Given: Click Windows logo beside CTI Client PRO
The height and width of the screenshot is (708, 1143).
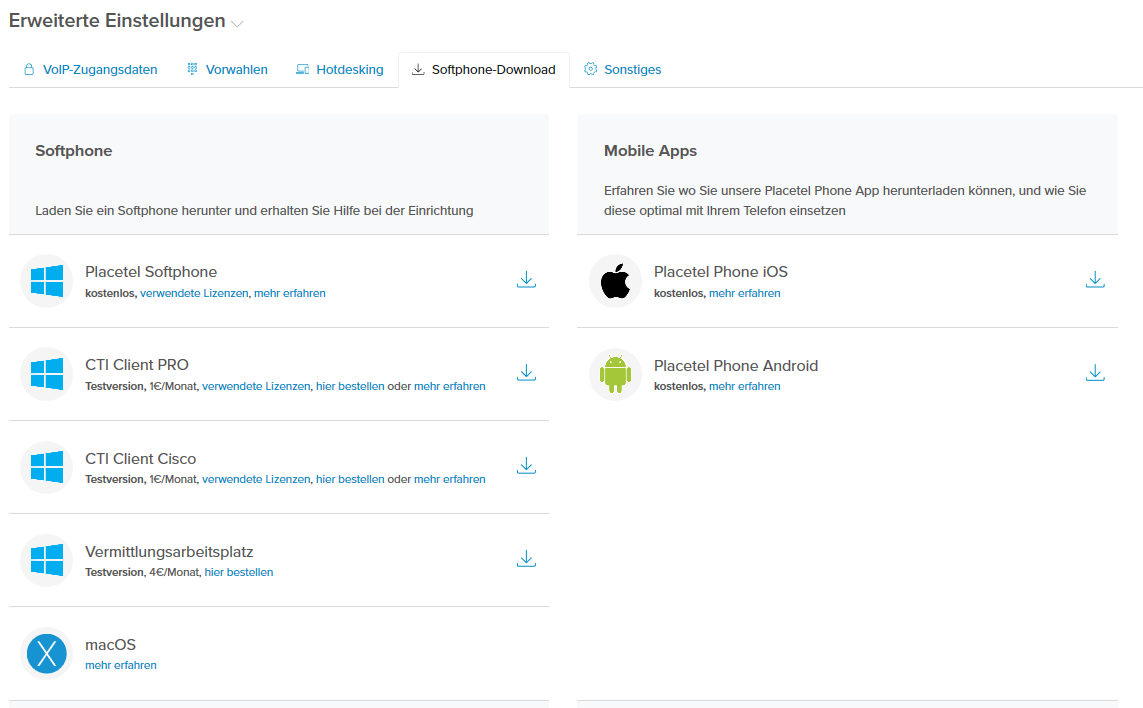Looking at the screenshot, I should coord(47,374).
